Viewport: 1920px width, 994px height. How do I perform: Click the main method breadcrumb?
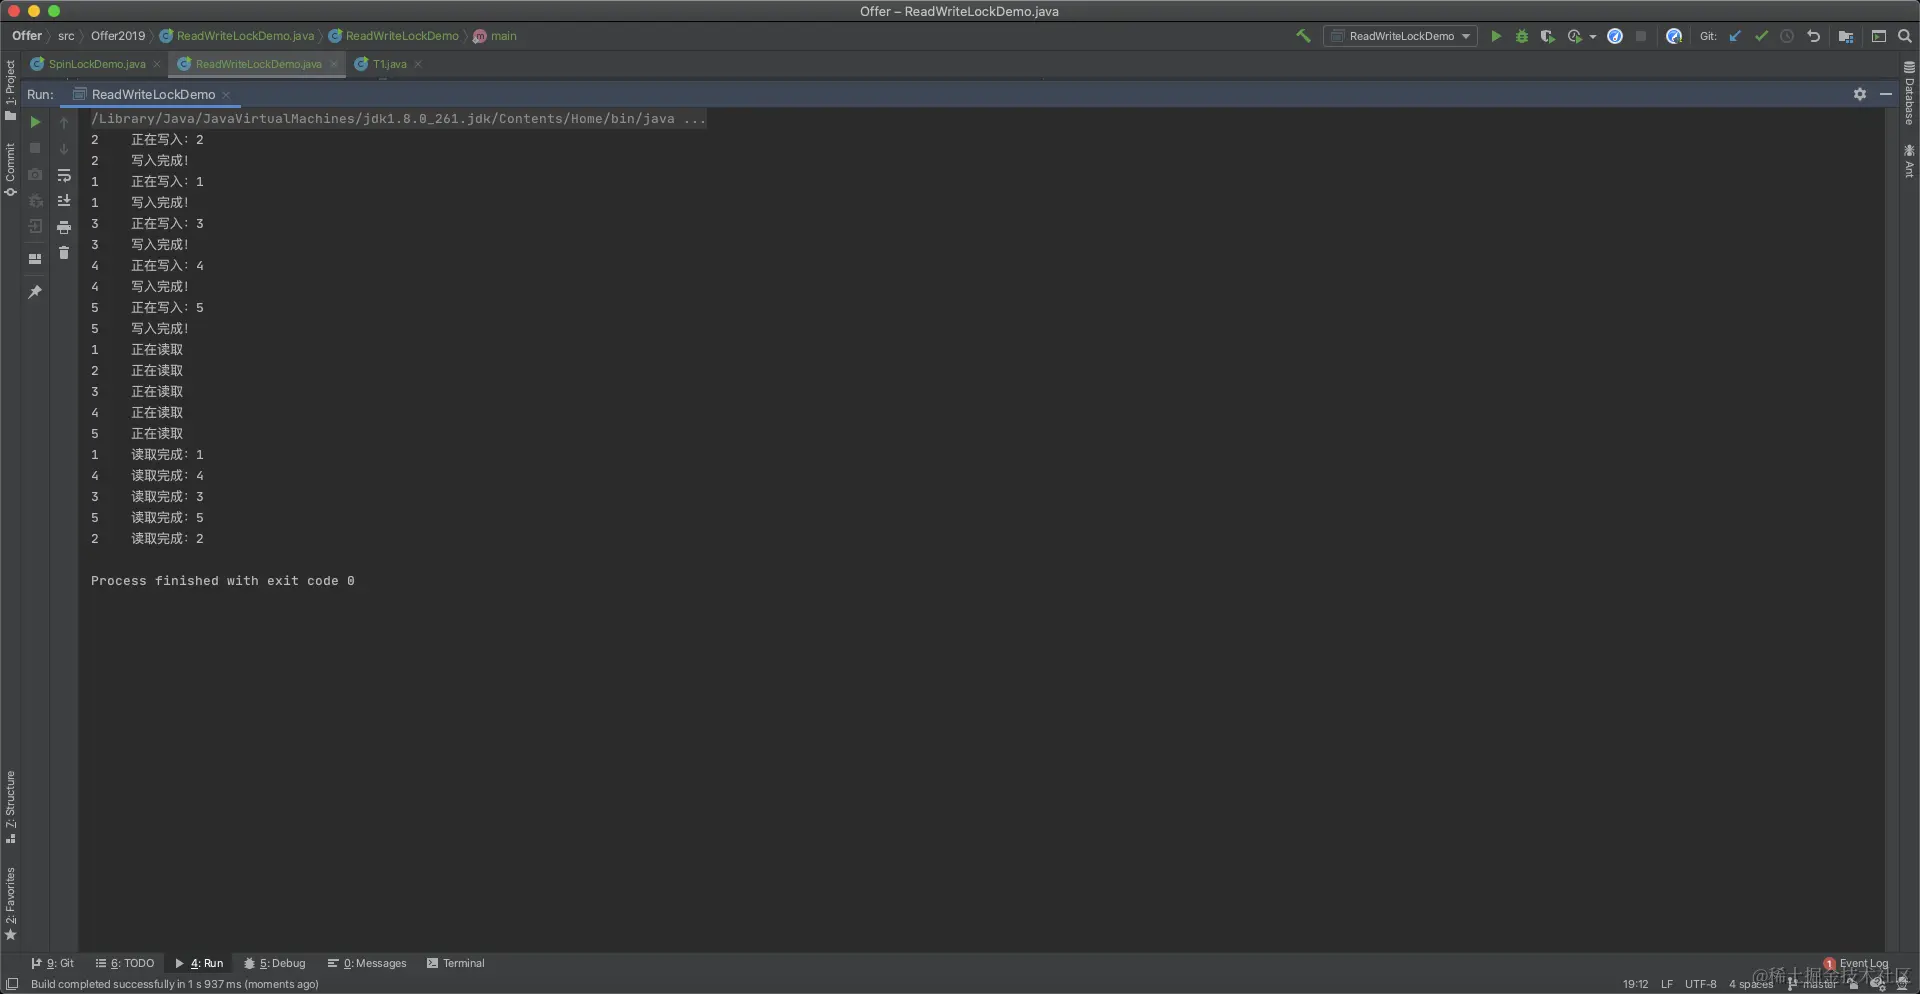coord(495,36)
